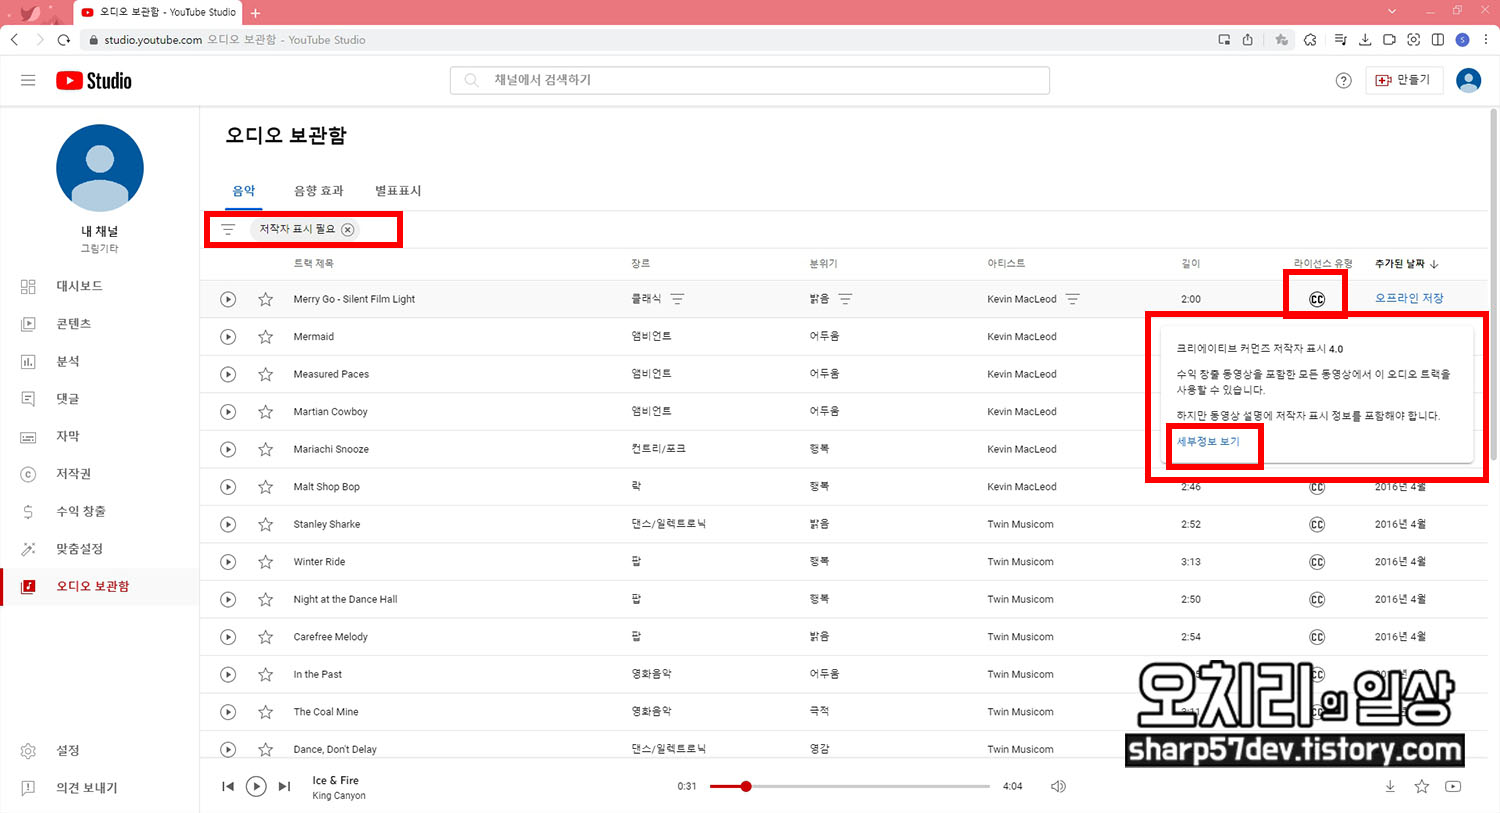1500x813 pixels.
Task: Play the Winter Ride track
Action: tap(228, 562)
